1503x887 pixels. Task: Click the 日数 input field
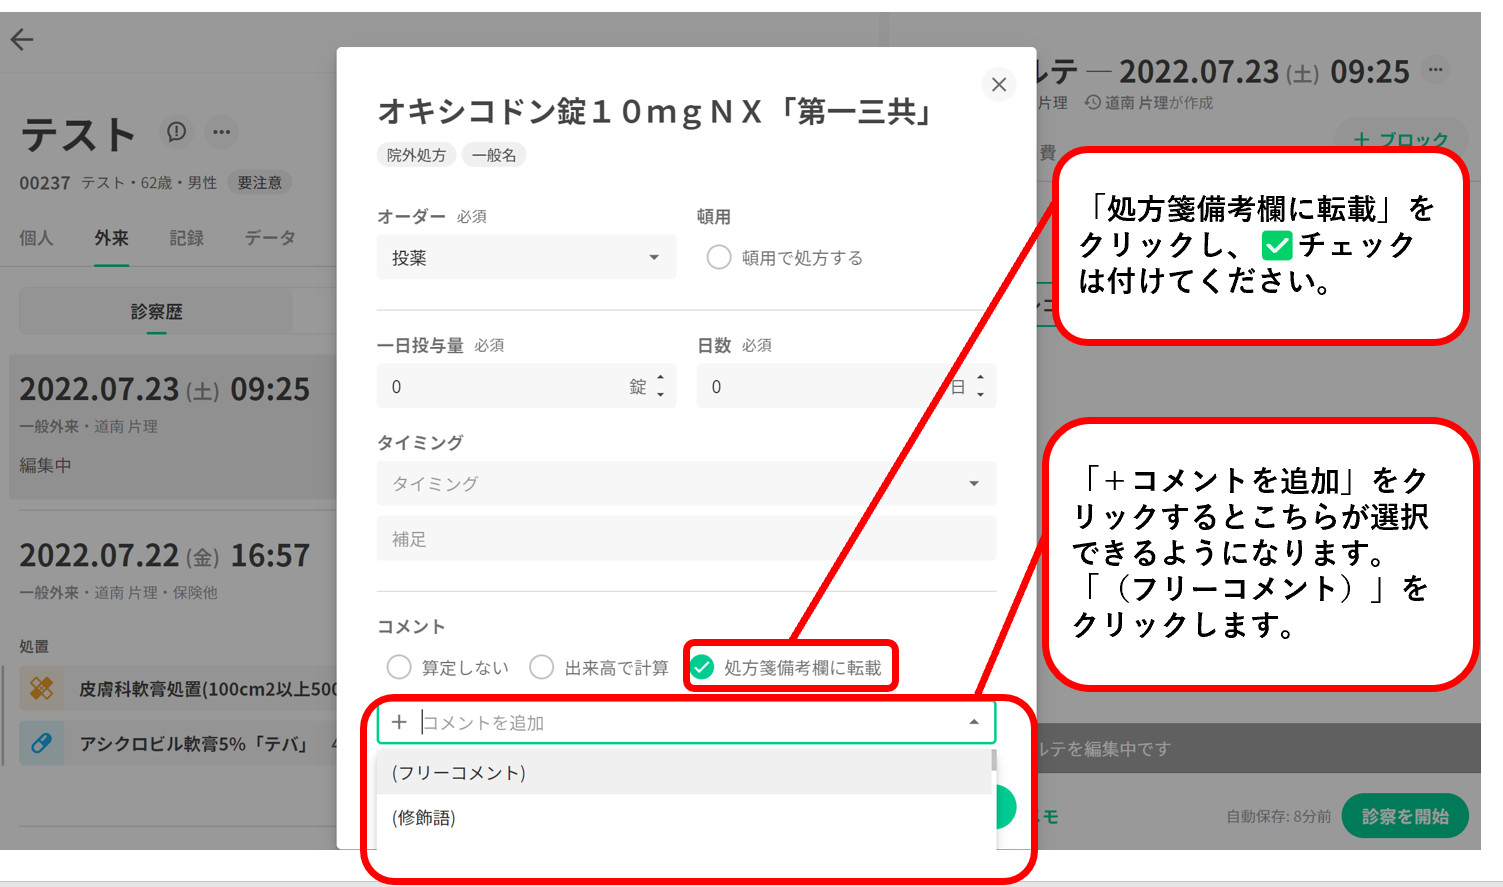847,386
